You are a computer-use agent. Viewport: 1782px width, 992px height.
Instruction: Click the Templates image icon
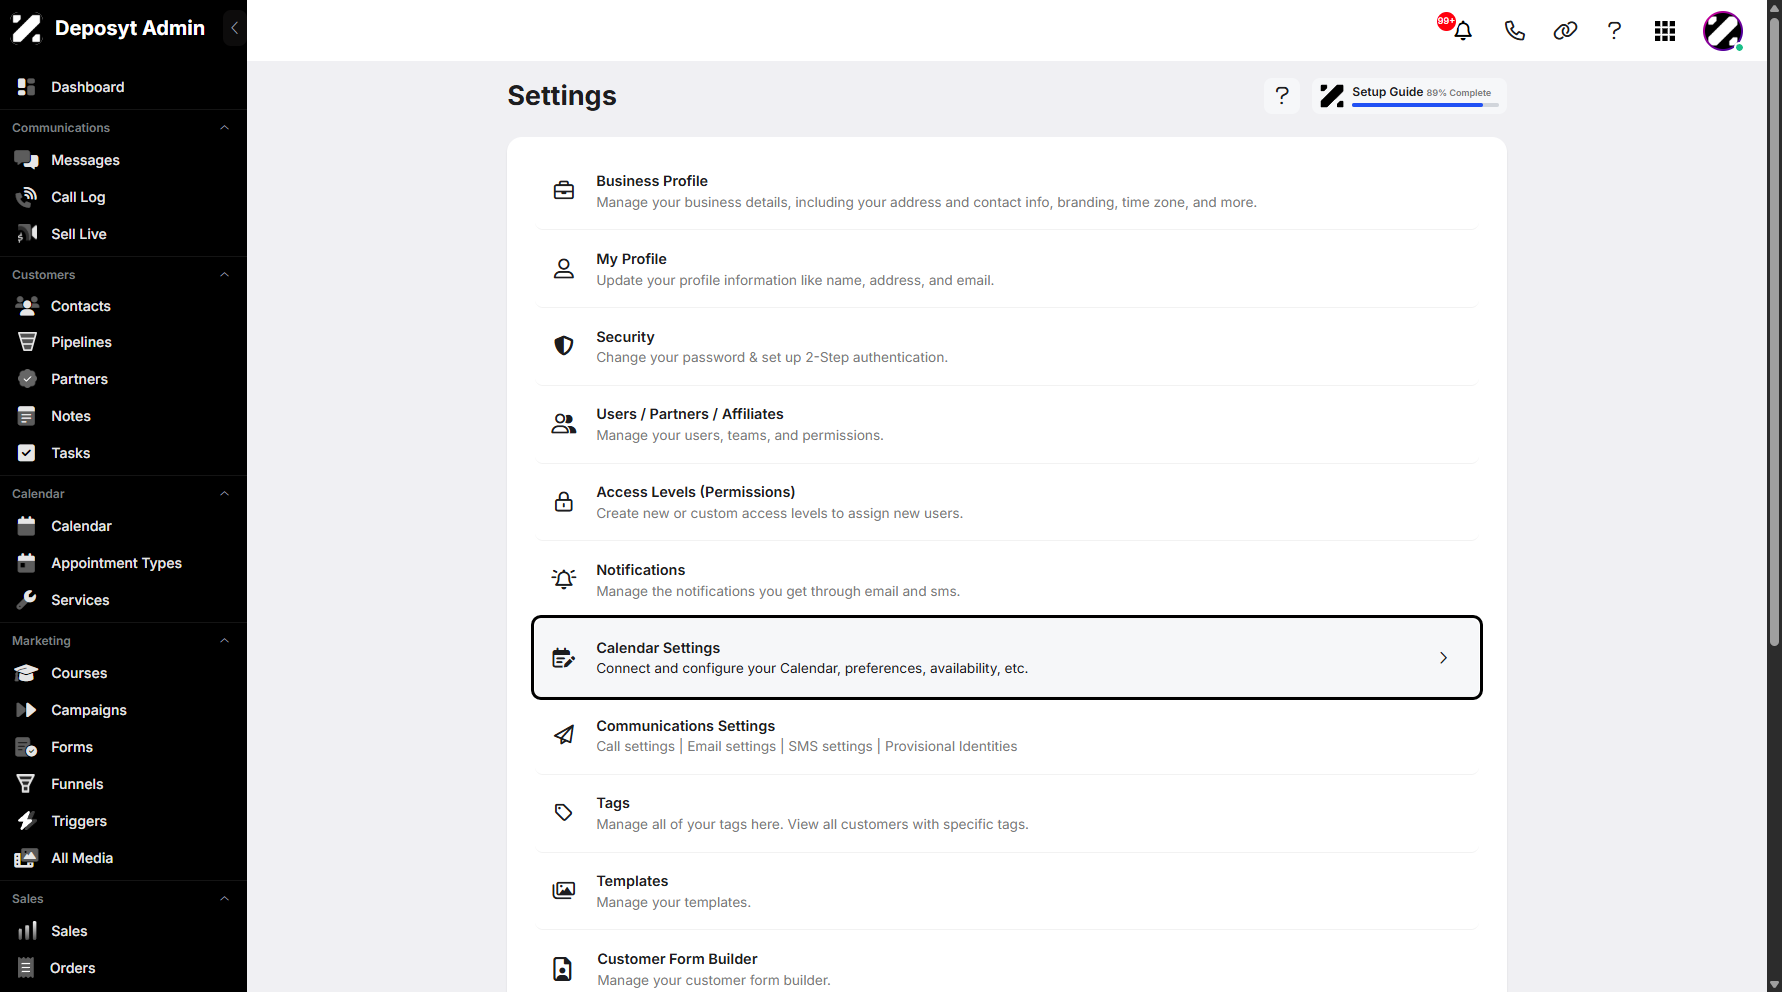point(564,890)
